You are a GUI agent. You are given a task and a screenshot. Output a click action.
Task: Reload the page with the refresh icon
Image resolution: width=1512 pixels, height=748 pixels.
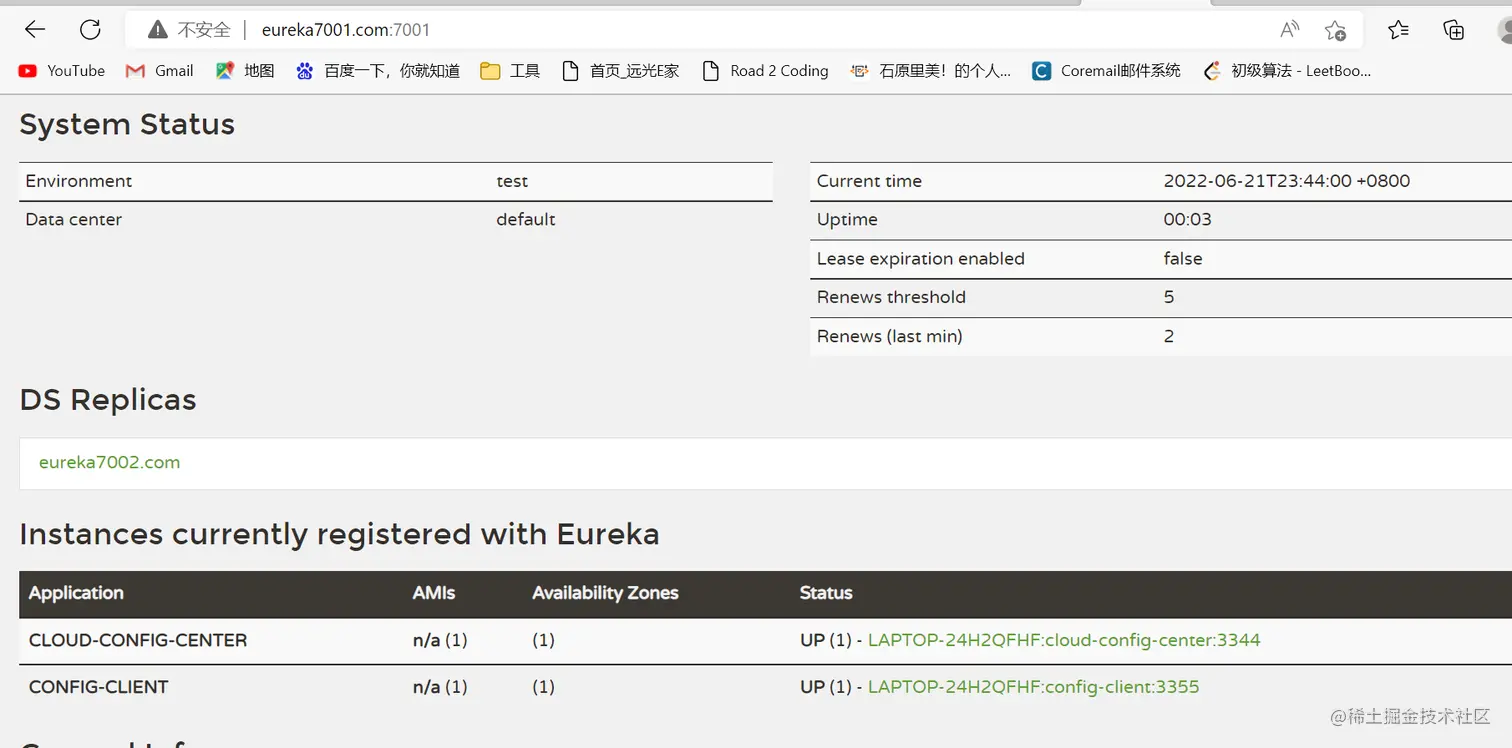click(x=90, y=30)
